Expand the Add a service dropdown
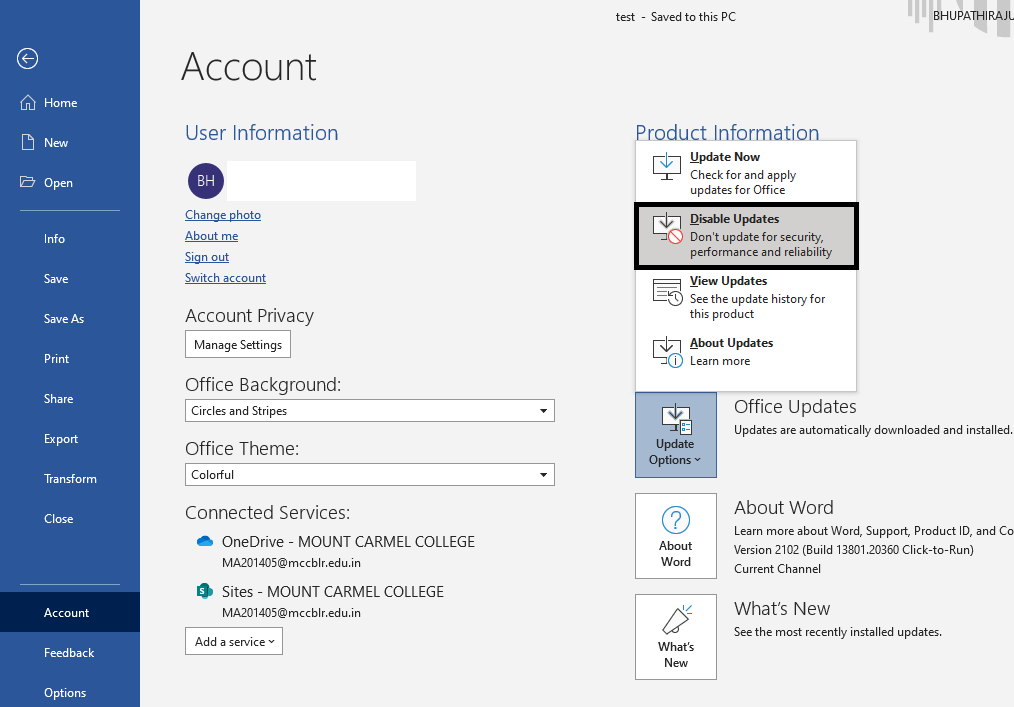This screenshot has height=707, width=1014. pyautogui.click(x=233, y=642)
